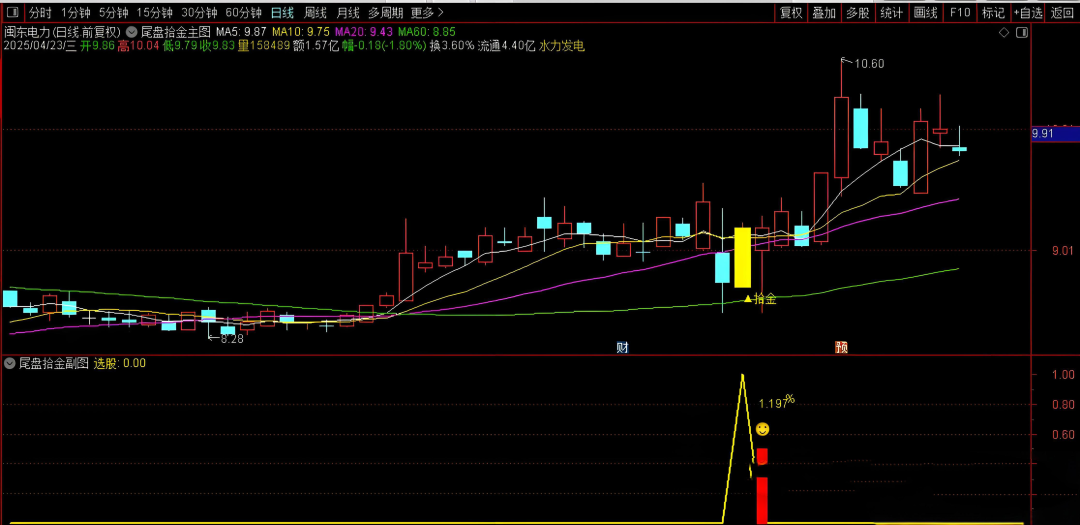
Task: Click the 8.28 low price label
Action: (231, 339)
